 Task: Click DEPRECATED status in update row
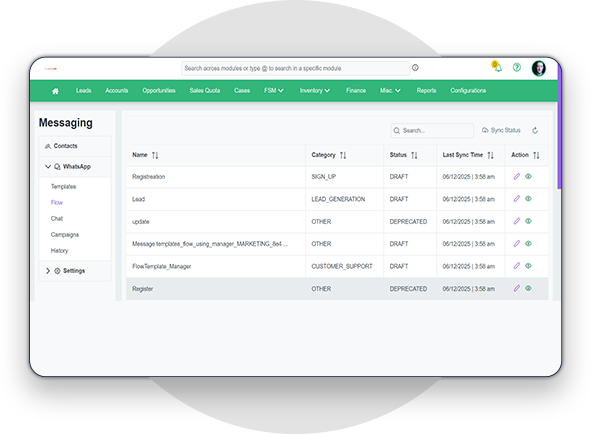point(408,222)
